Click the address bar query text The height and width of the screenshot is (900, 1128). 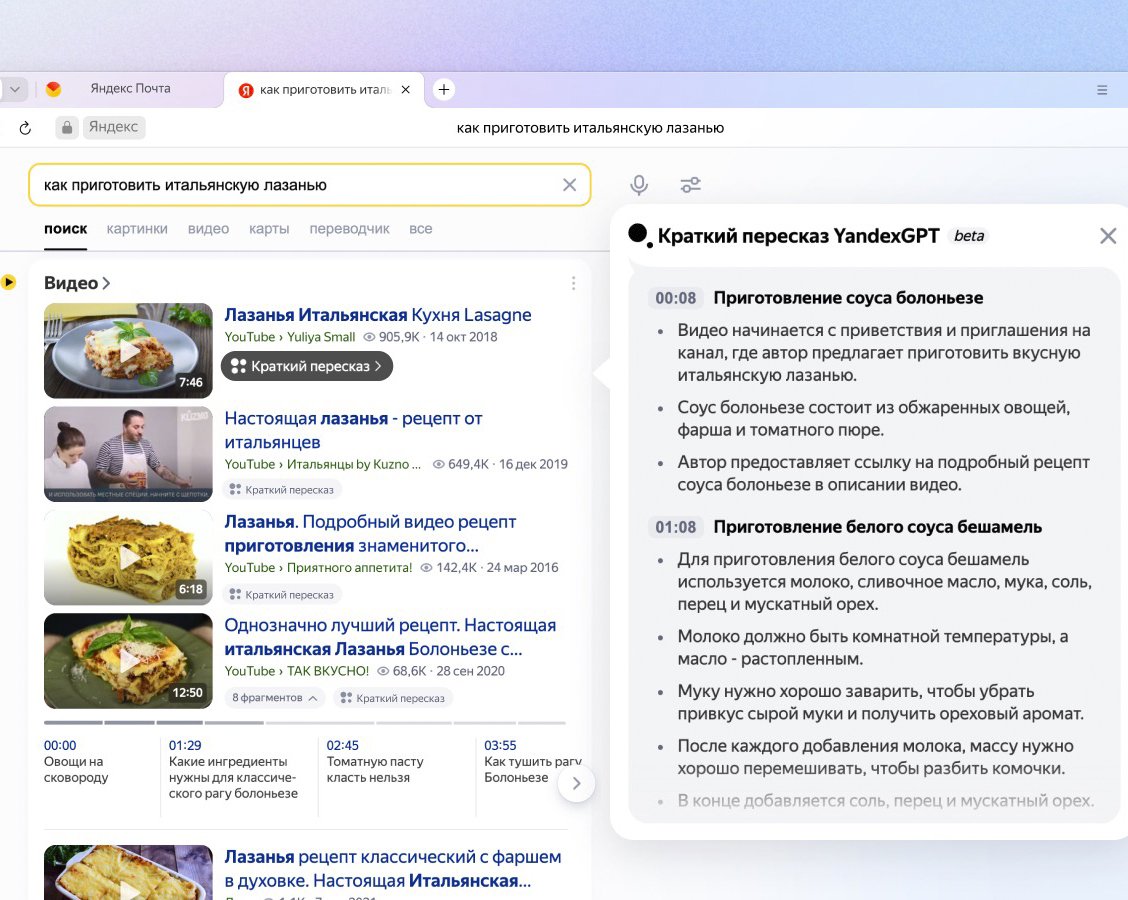(590, 128)
